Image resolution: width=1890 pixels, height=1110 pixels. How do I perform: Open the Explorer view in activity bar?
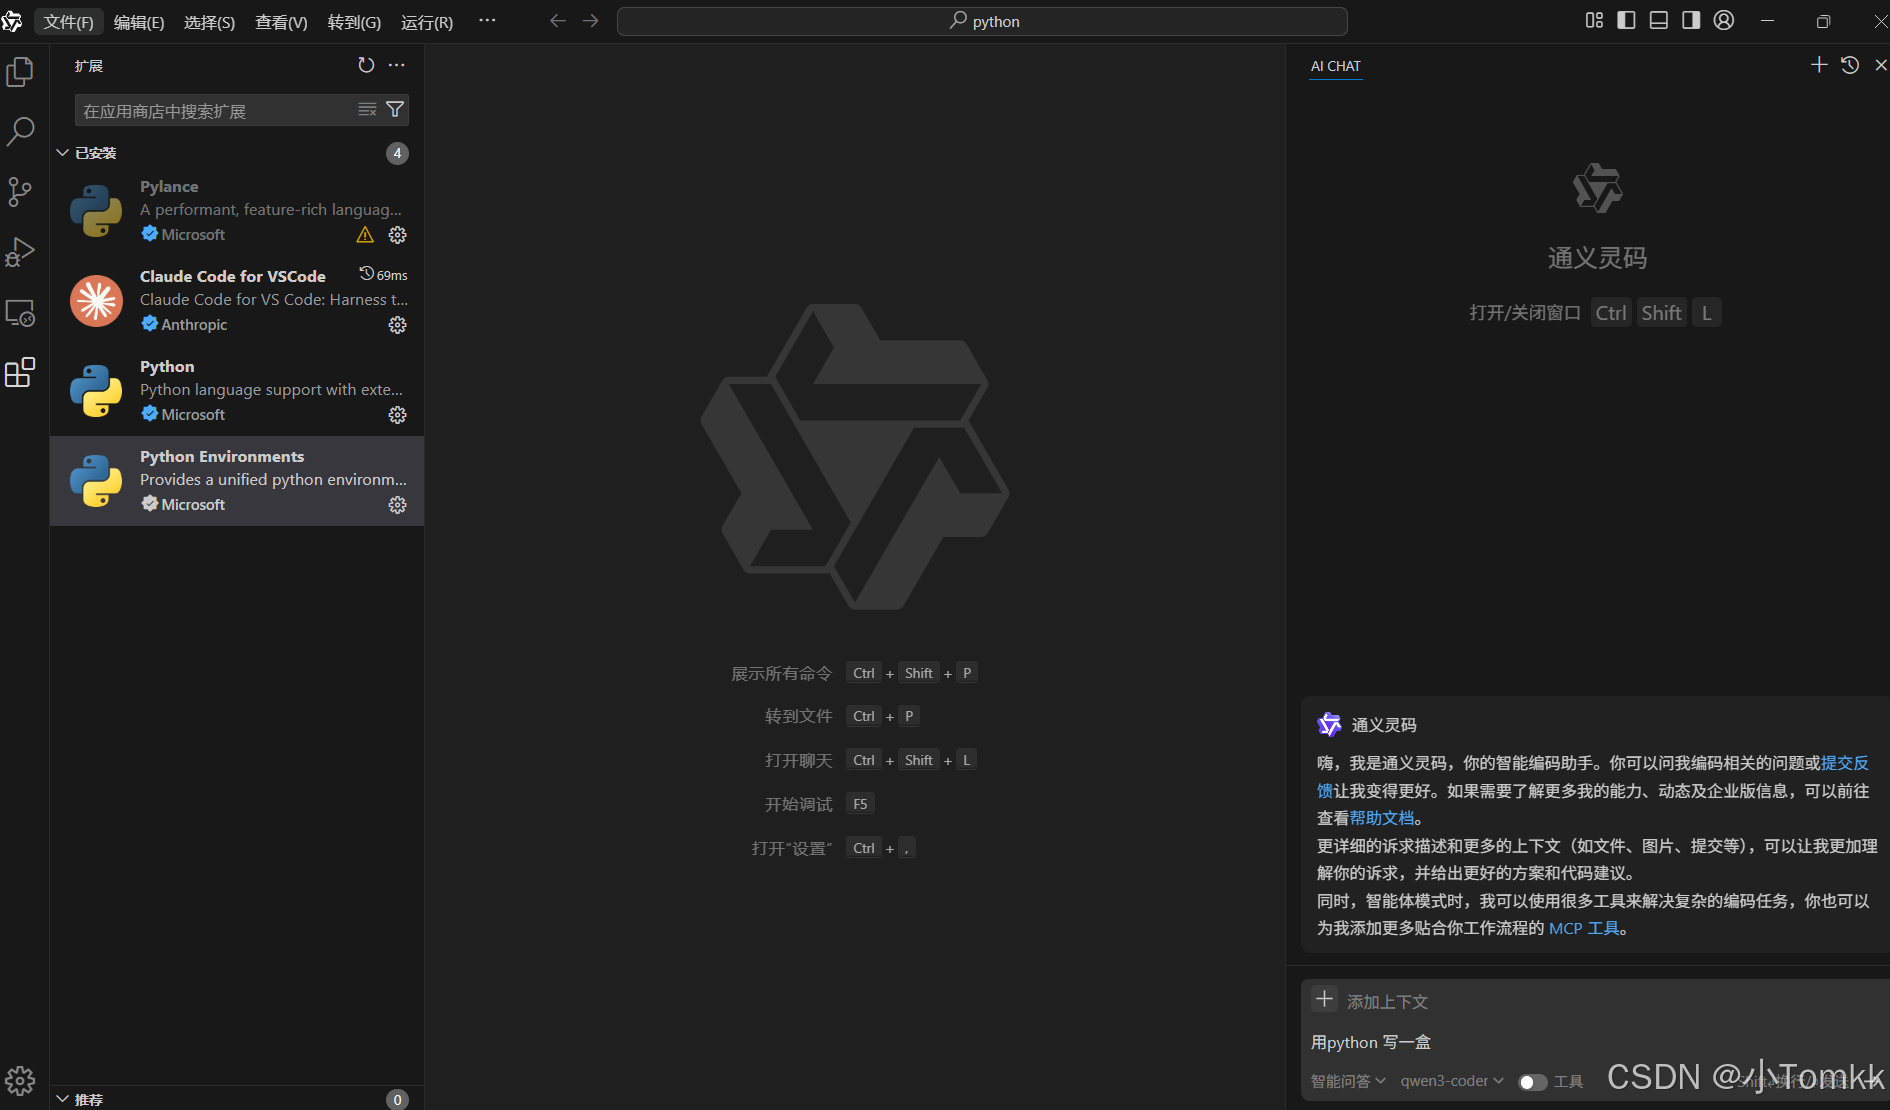click(x=20, y=72)
